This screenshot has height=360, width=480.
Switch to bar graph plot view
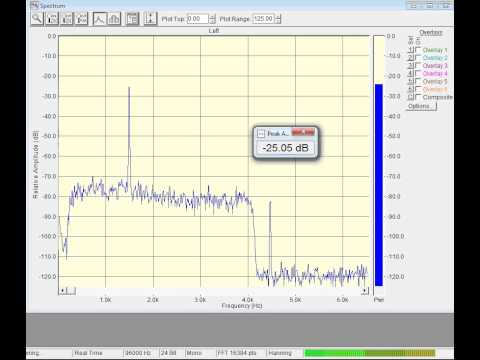(x=114, y=19)
